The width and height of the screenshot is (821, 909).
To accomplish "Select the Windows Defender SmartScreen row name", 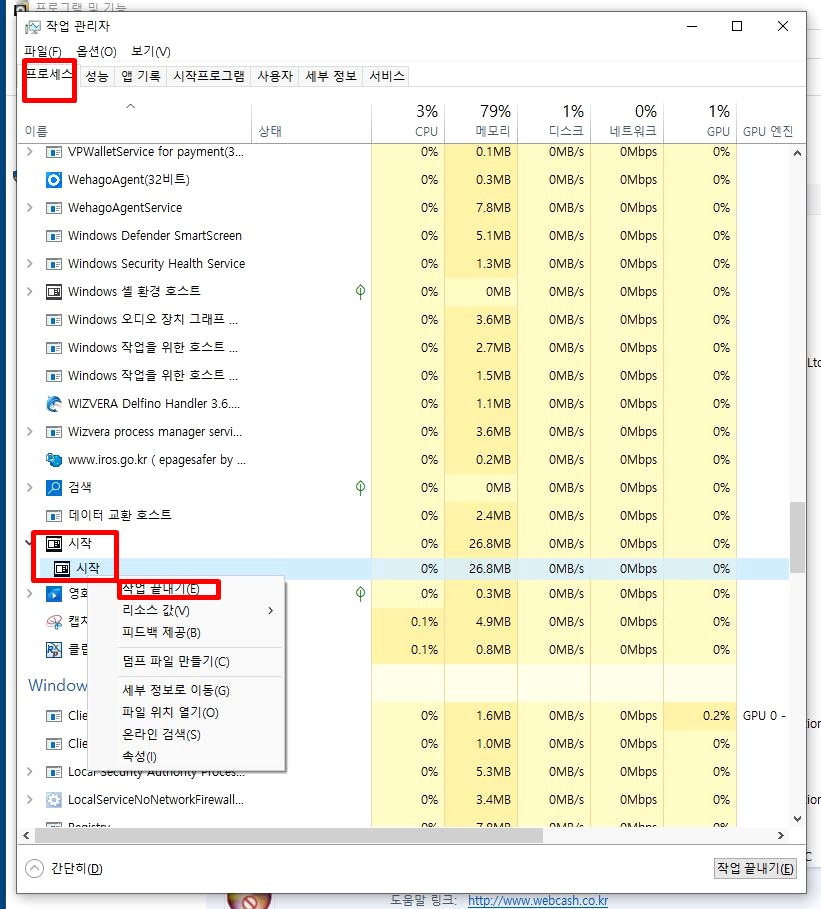I will tap(154, 236).
